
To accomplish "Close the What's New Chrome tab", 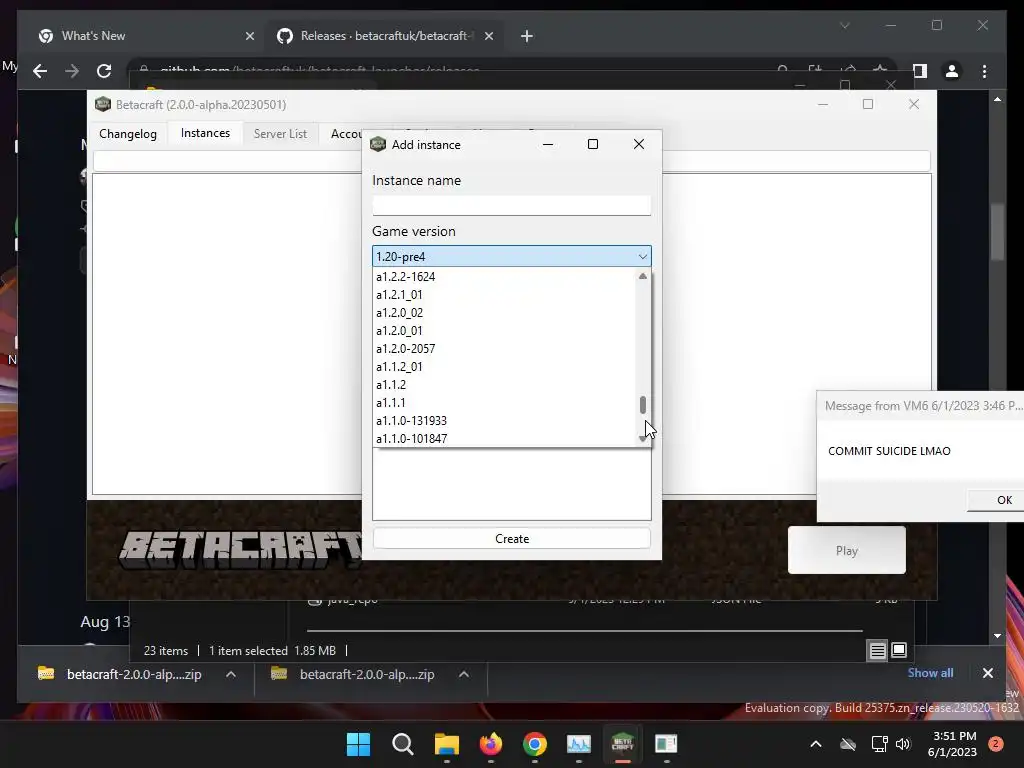I will tap(249, 37).
